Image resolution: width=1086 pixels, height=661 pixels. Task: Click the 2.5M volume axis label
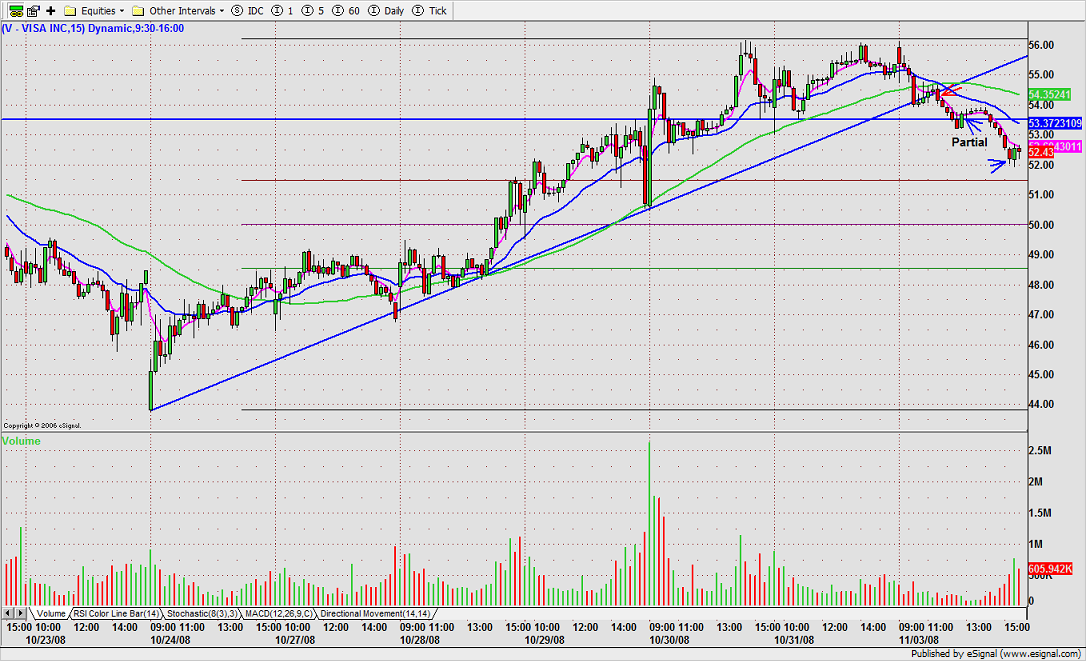click(1040, 450)
